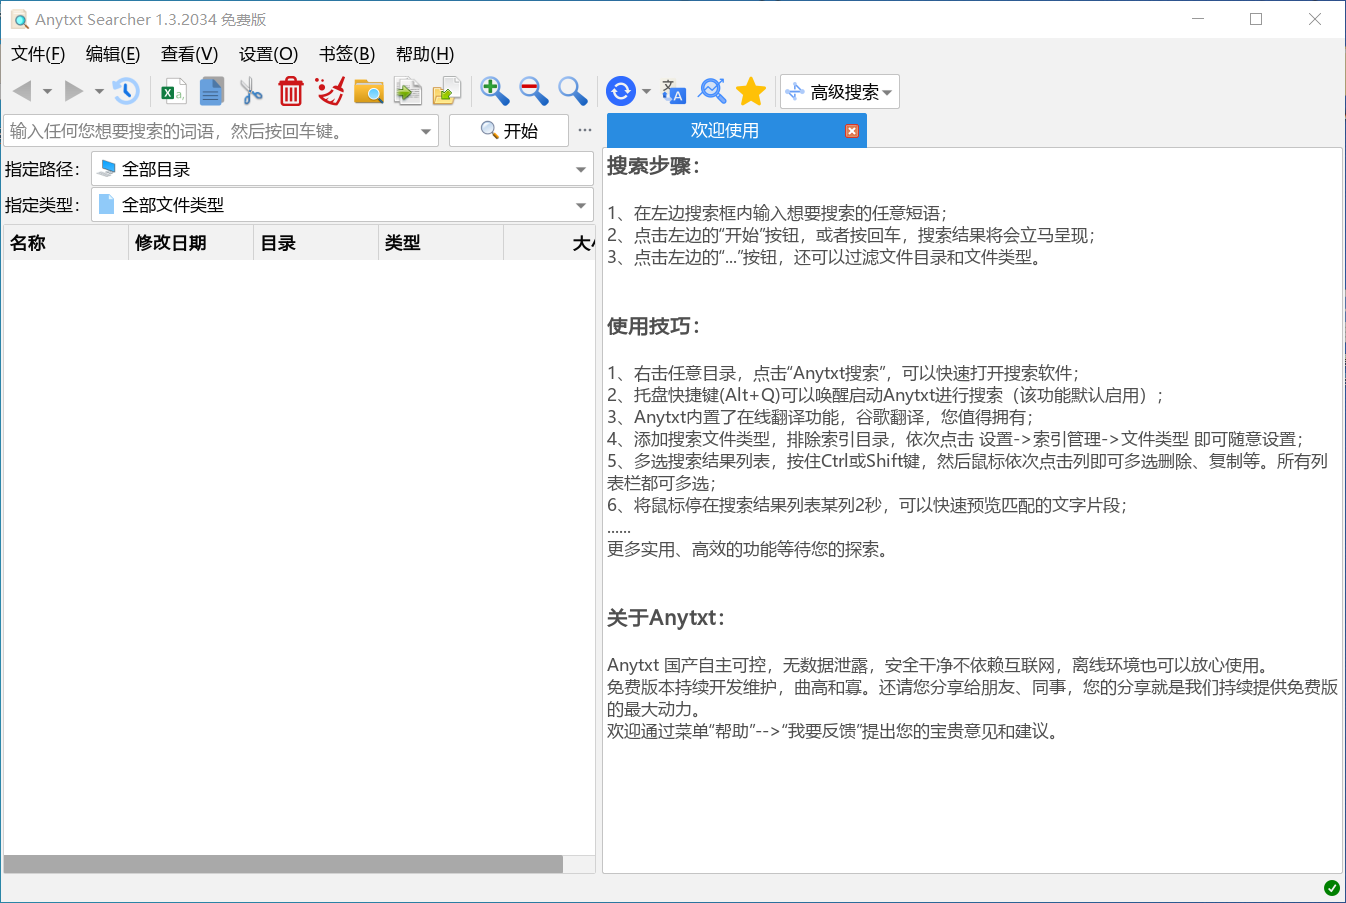
Task: Sort results by 类型 column
Action: click(441, 243)
